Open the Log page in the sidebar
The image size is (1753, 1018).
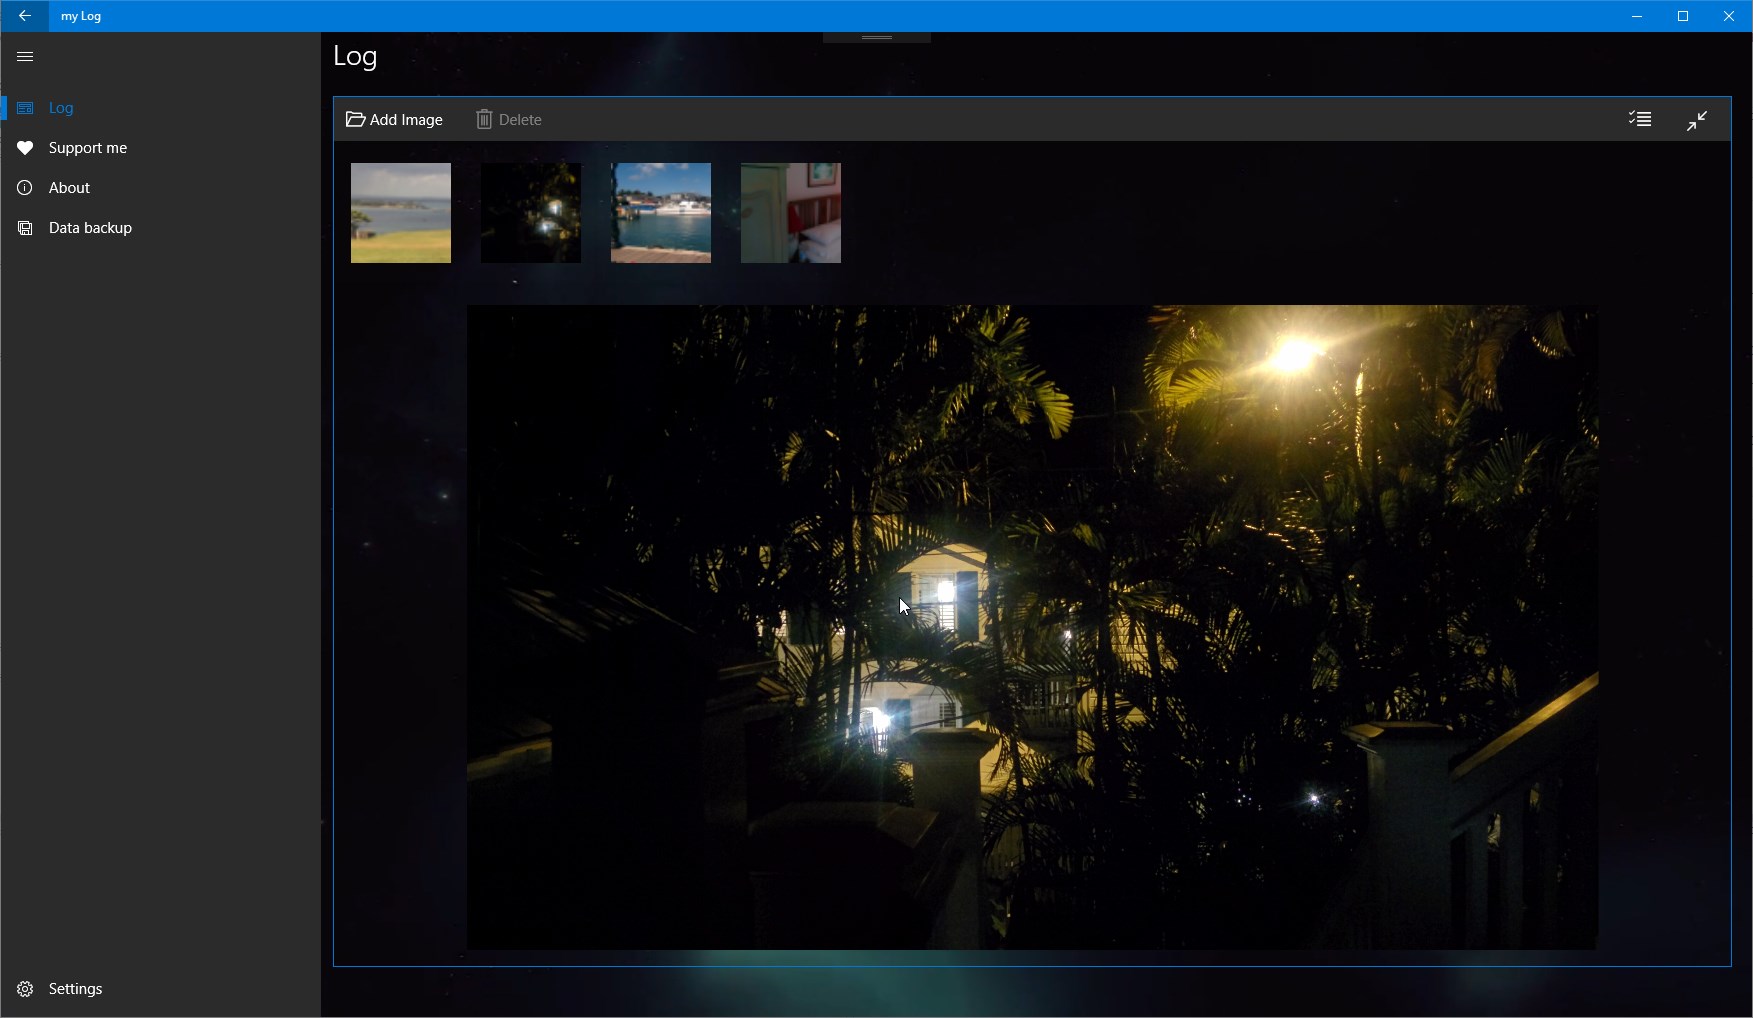[160, 108]
